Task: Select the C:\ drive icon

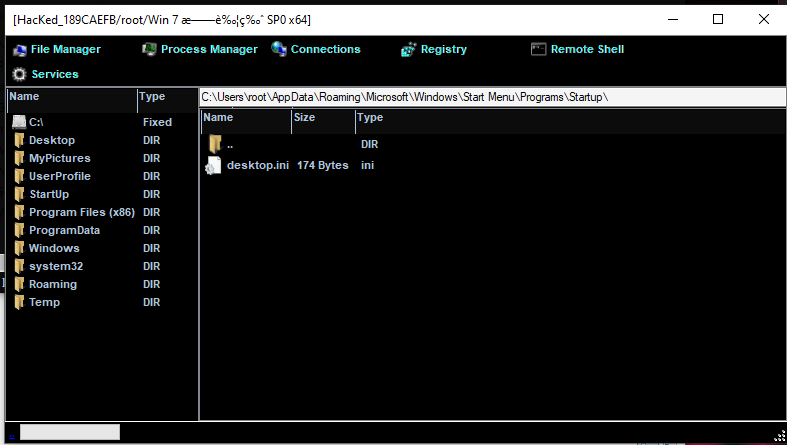Action: click(x=19, y=122)
